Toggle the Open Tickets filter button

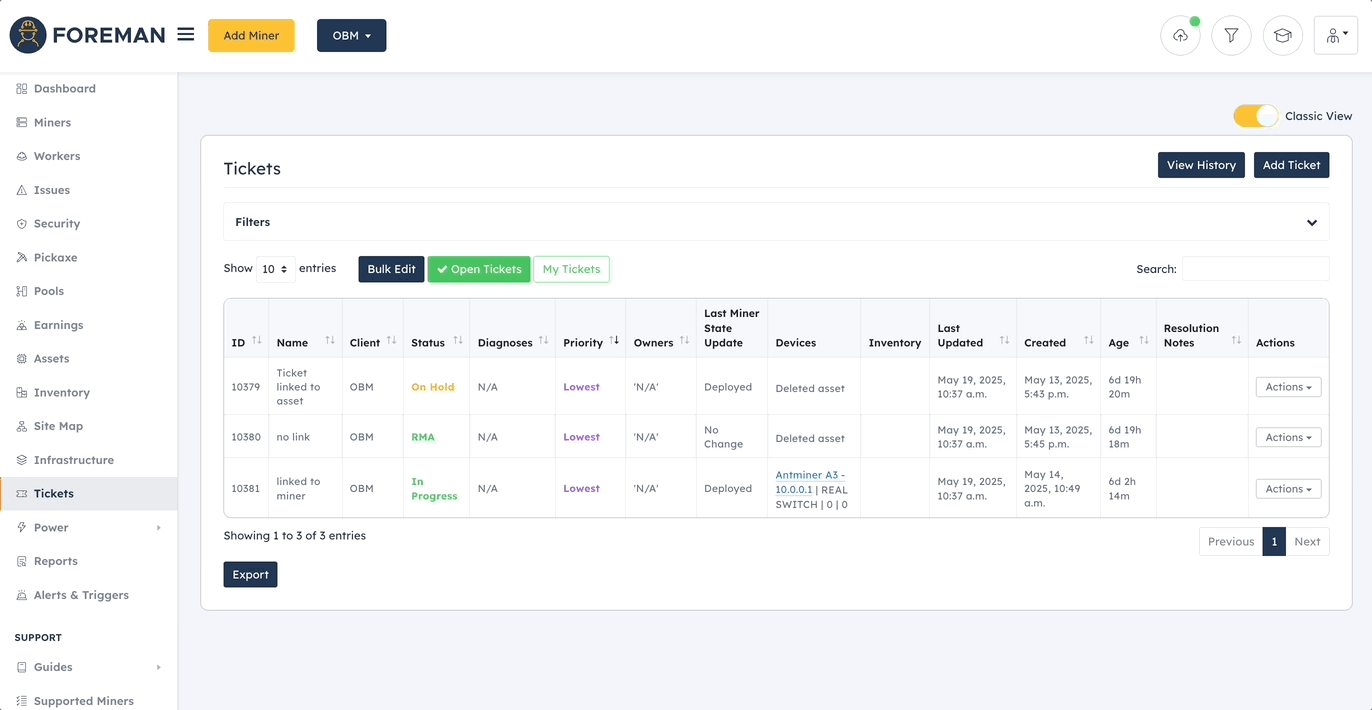coord(479,269)
